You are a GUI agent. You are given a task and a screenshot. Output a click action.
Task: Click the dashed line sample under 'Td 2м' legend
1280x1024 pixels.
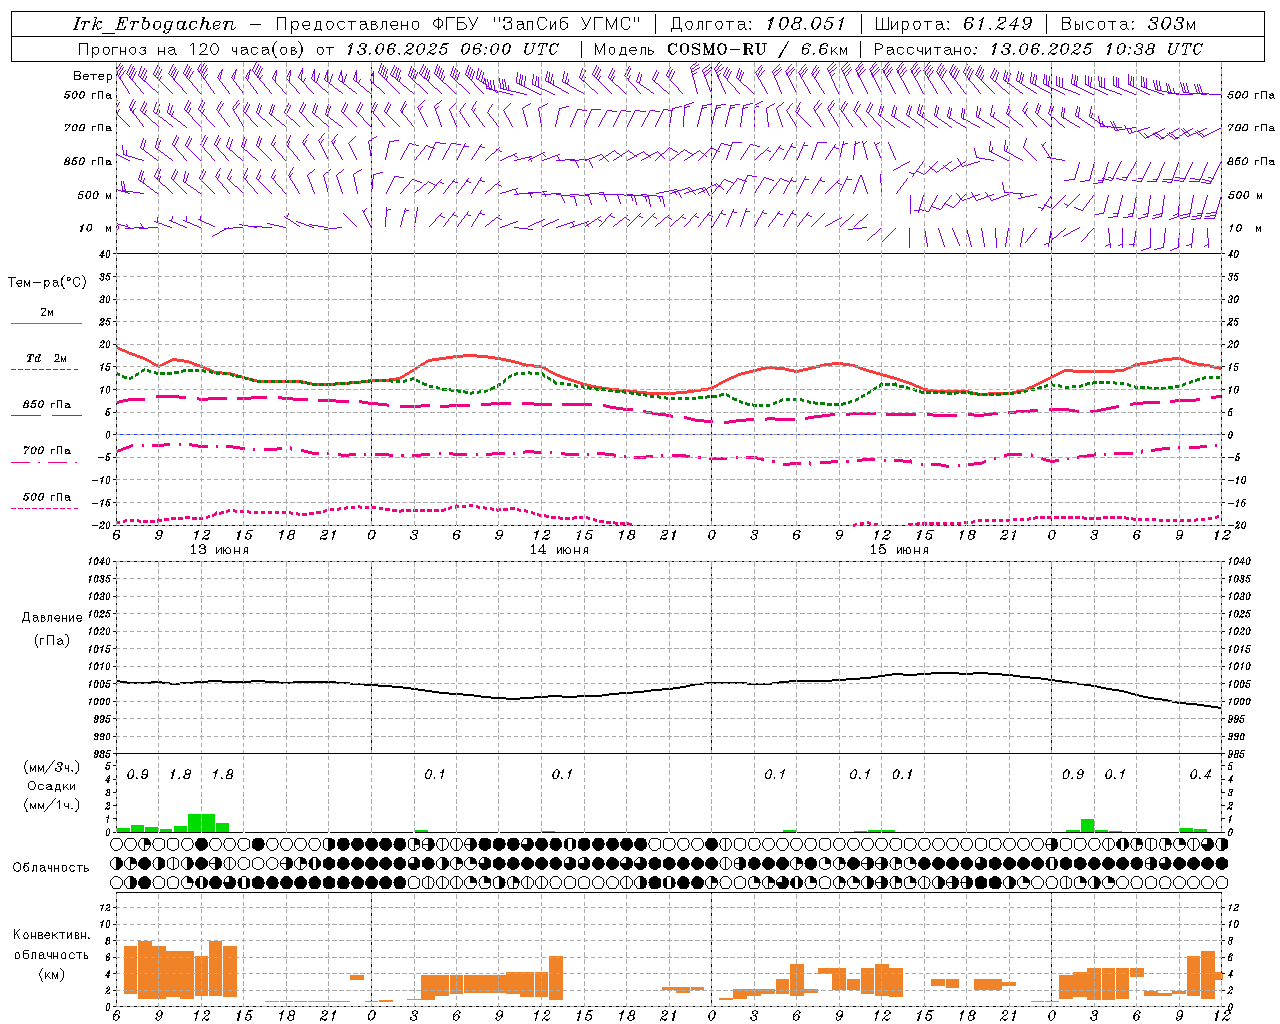tap(46, 370)
